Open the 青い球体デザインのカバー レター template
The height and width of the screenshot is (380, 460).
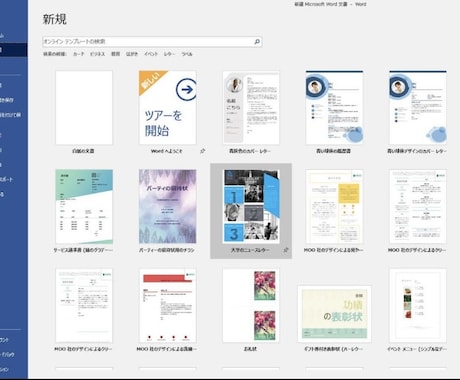(x=418, y=107)
